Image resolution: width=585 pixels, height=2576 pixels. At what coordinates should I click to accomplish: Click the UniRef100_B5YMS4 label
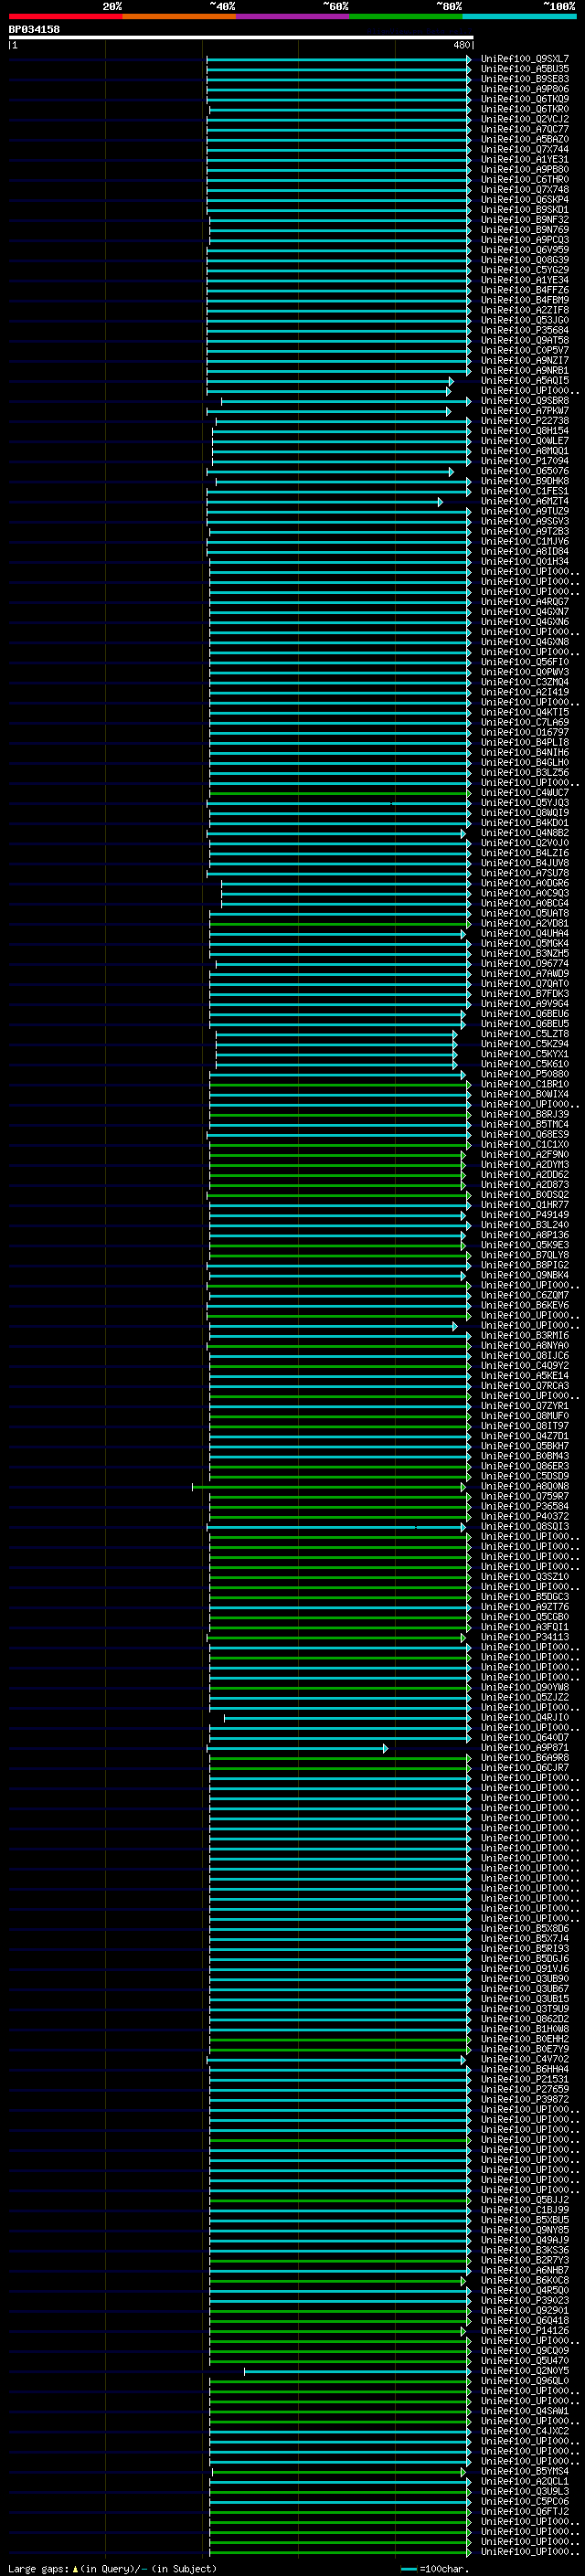click(525, 2472)
